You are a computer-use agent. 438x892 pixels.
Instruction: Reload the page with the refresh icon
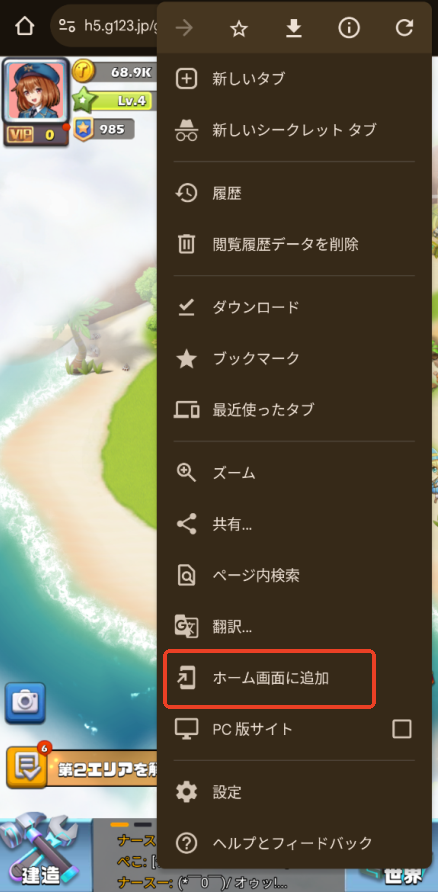click(x=404, y=28)
